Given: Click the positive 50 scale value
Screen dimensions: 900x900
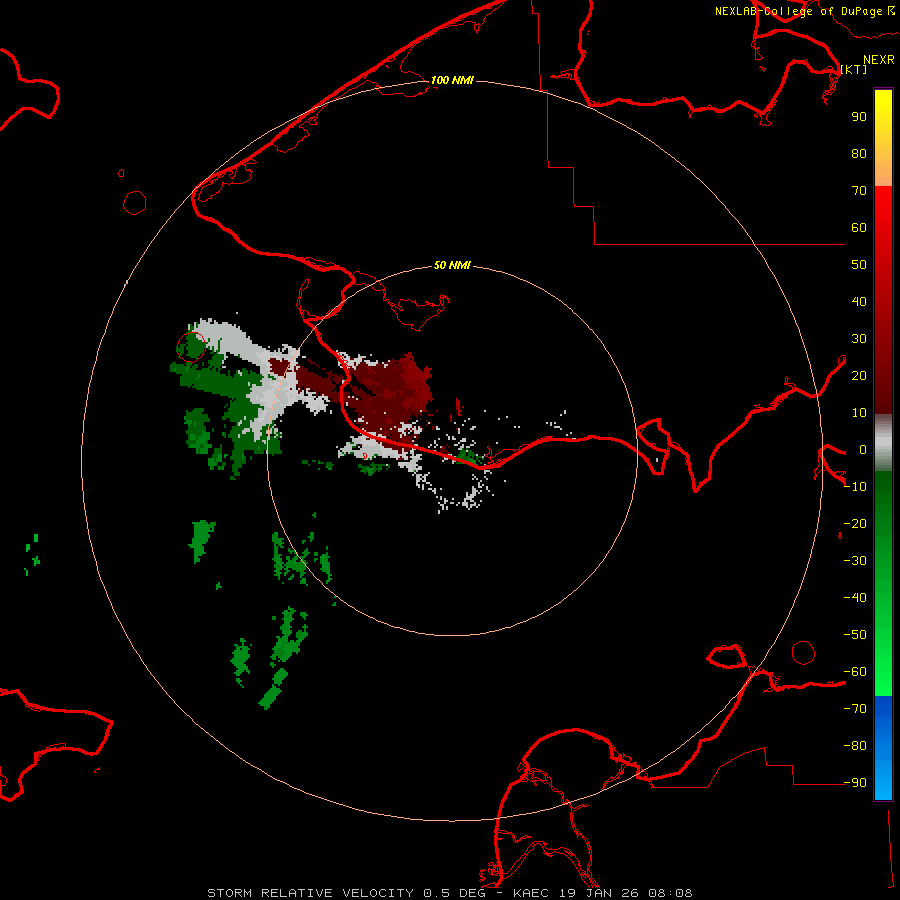Looking at the screenshot, I should [859, 265].
